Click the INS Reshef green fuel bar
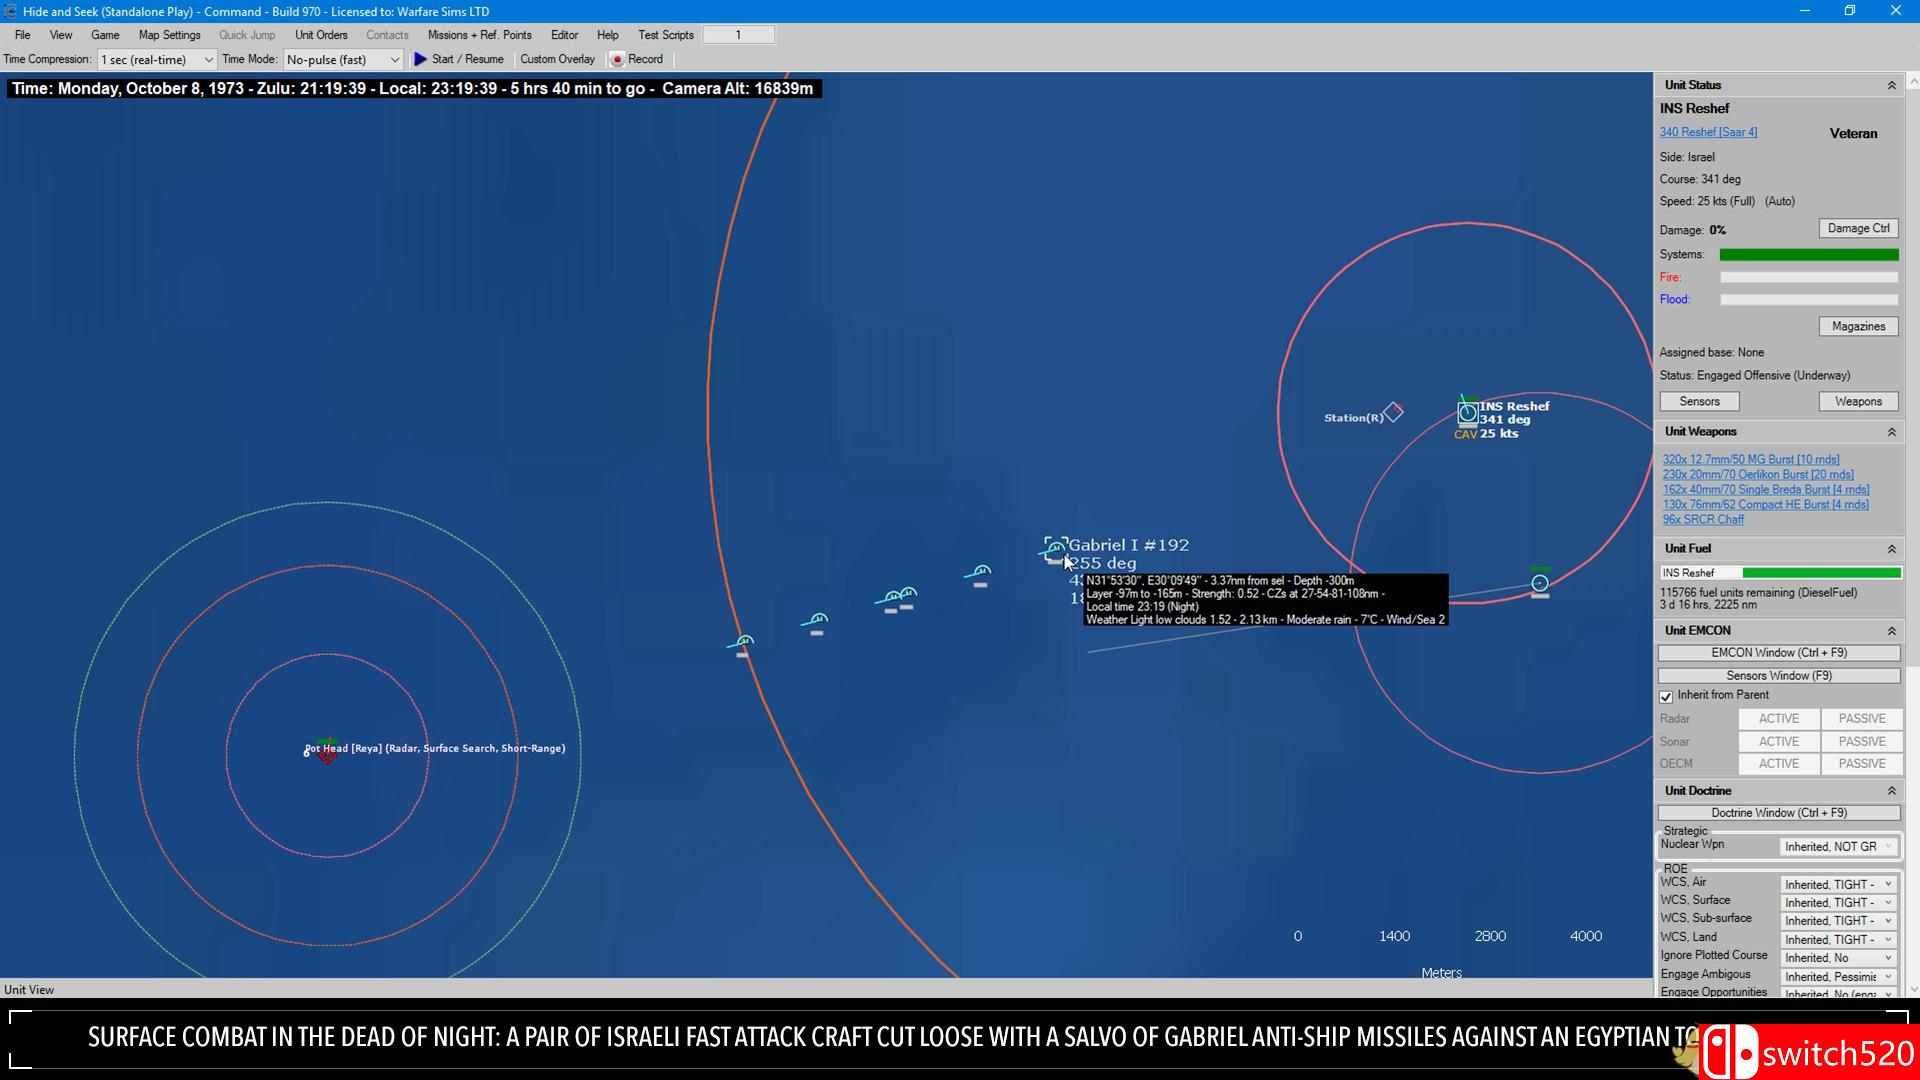Image resolution: width=1920 pixels, height=1080 pixels. coord(1821,573)
